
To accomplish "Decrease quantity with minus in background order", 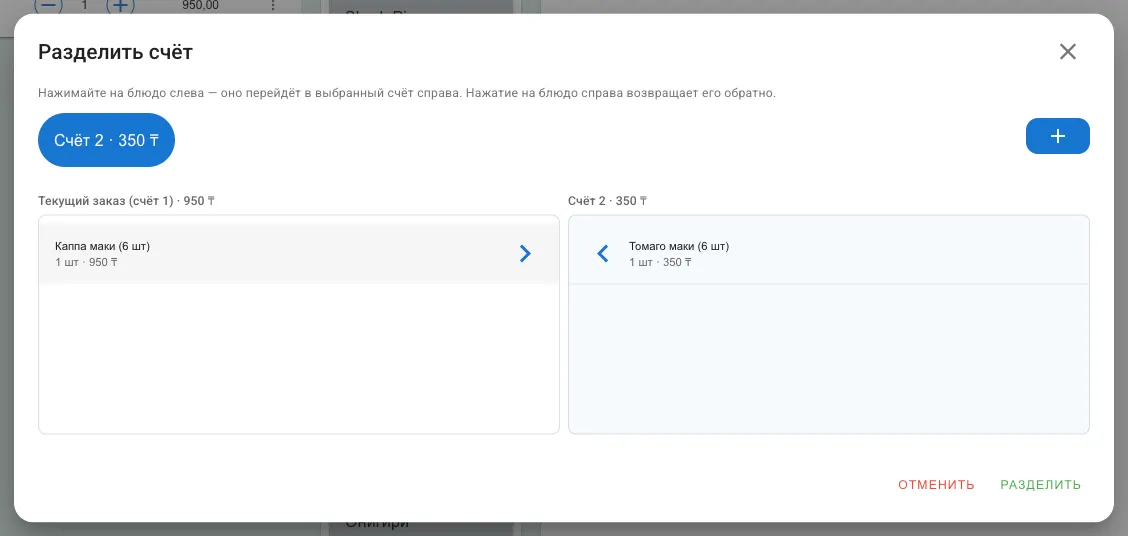I will [x=48, y=6].
